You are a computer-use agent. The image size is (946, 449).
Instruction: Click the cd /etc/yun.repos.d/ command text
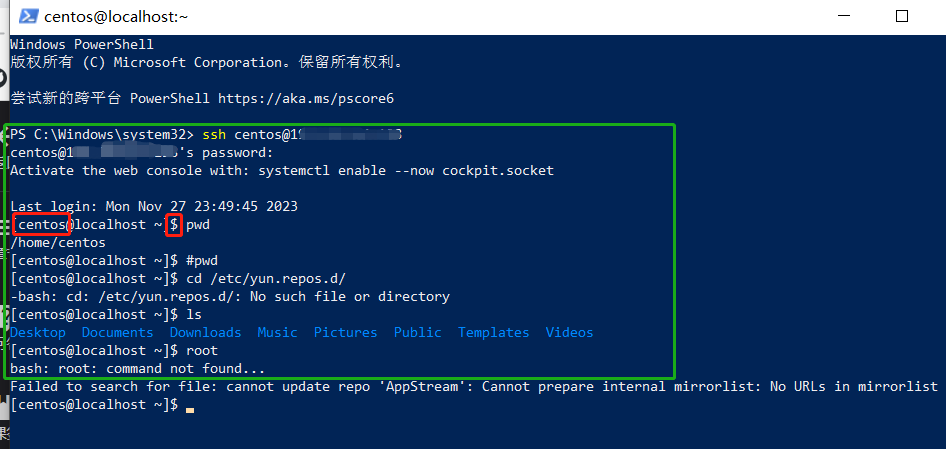[266, 279]
